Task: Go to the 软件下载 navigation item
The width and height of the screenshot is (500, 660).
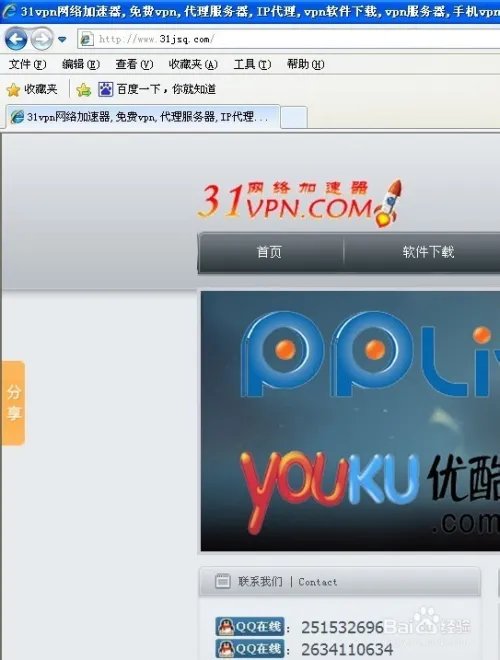Action: pyautogui.click(x=428, y=252)
